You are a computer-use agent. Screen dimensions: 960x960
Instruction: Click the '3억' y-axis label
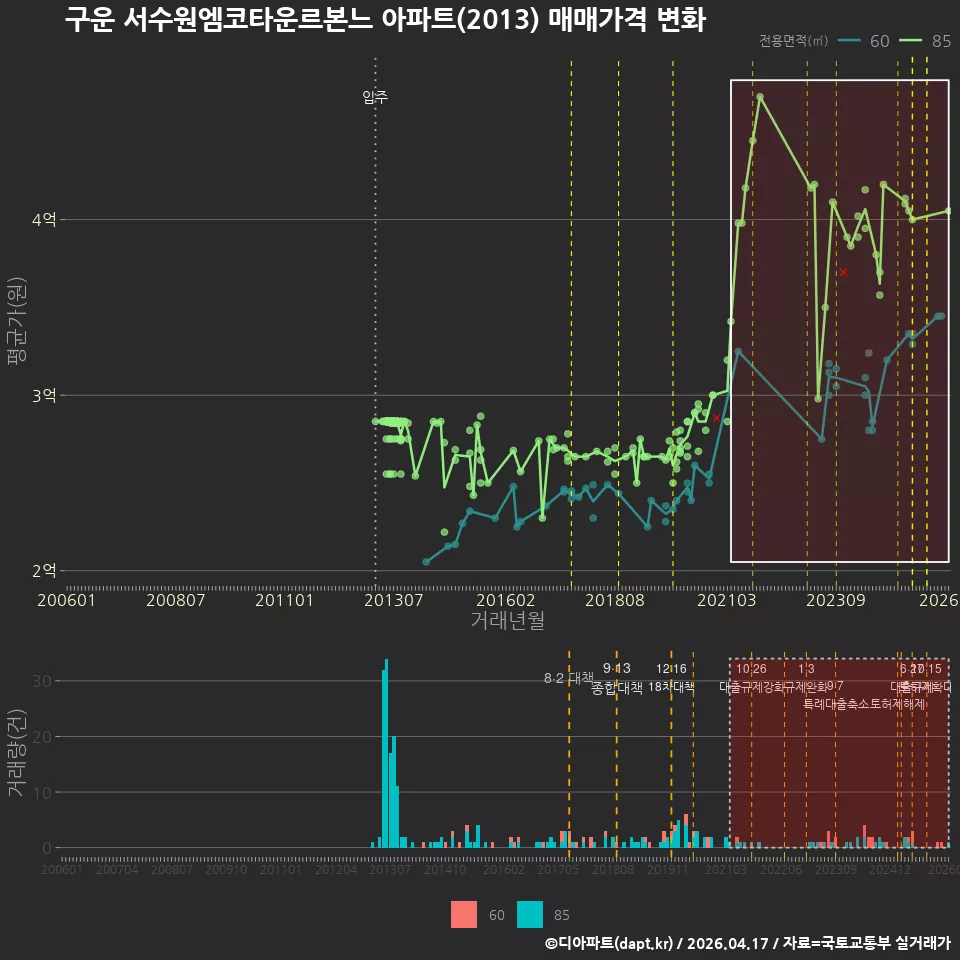pos(44,396)
